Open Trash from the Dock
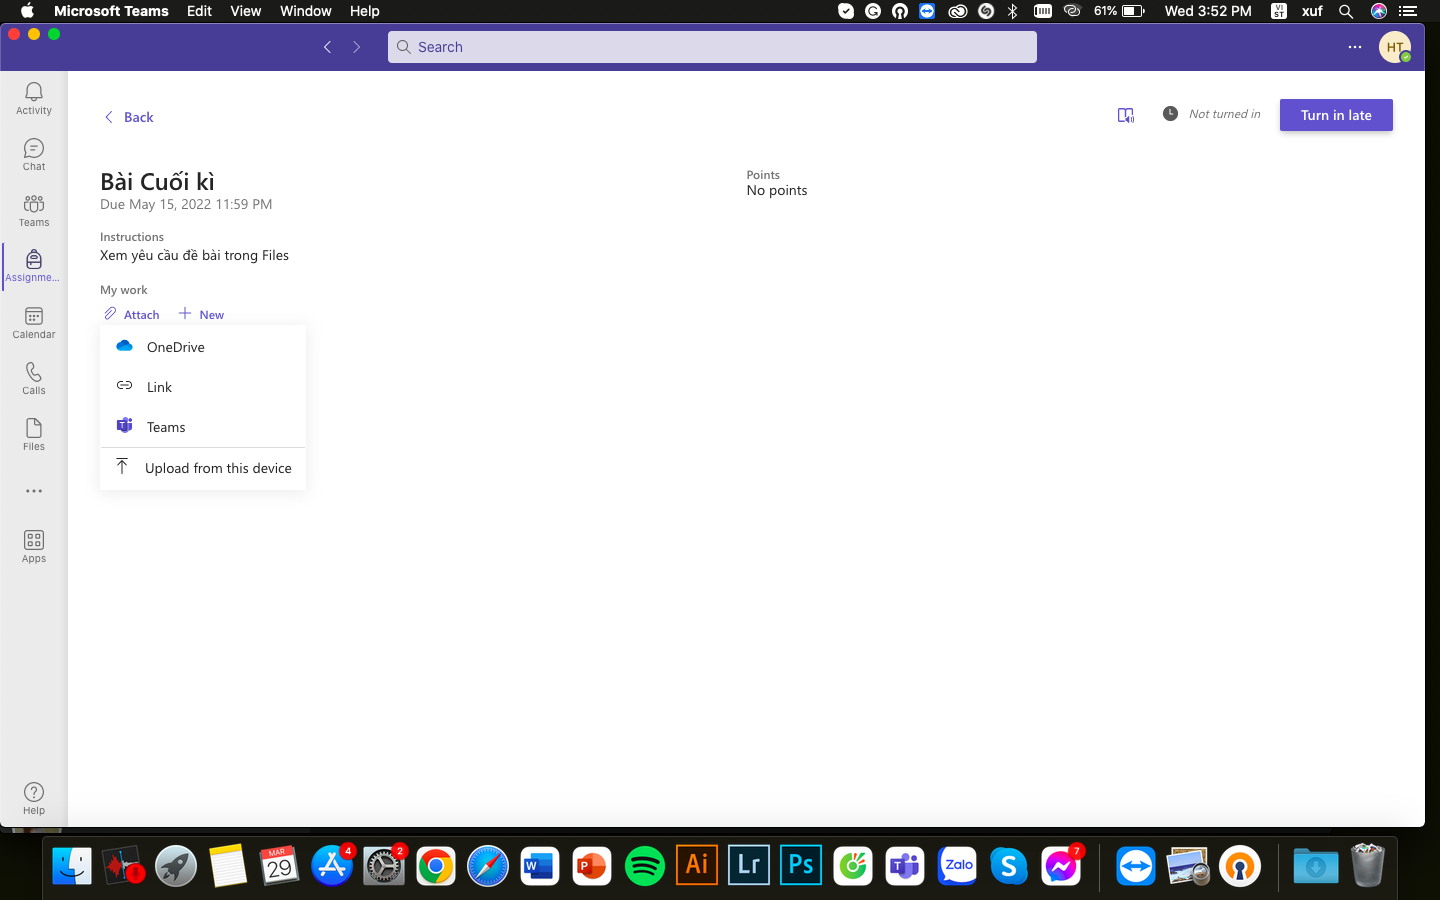The height and width of the screenshot is (900, 1440). coord(1367,866)
